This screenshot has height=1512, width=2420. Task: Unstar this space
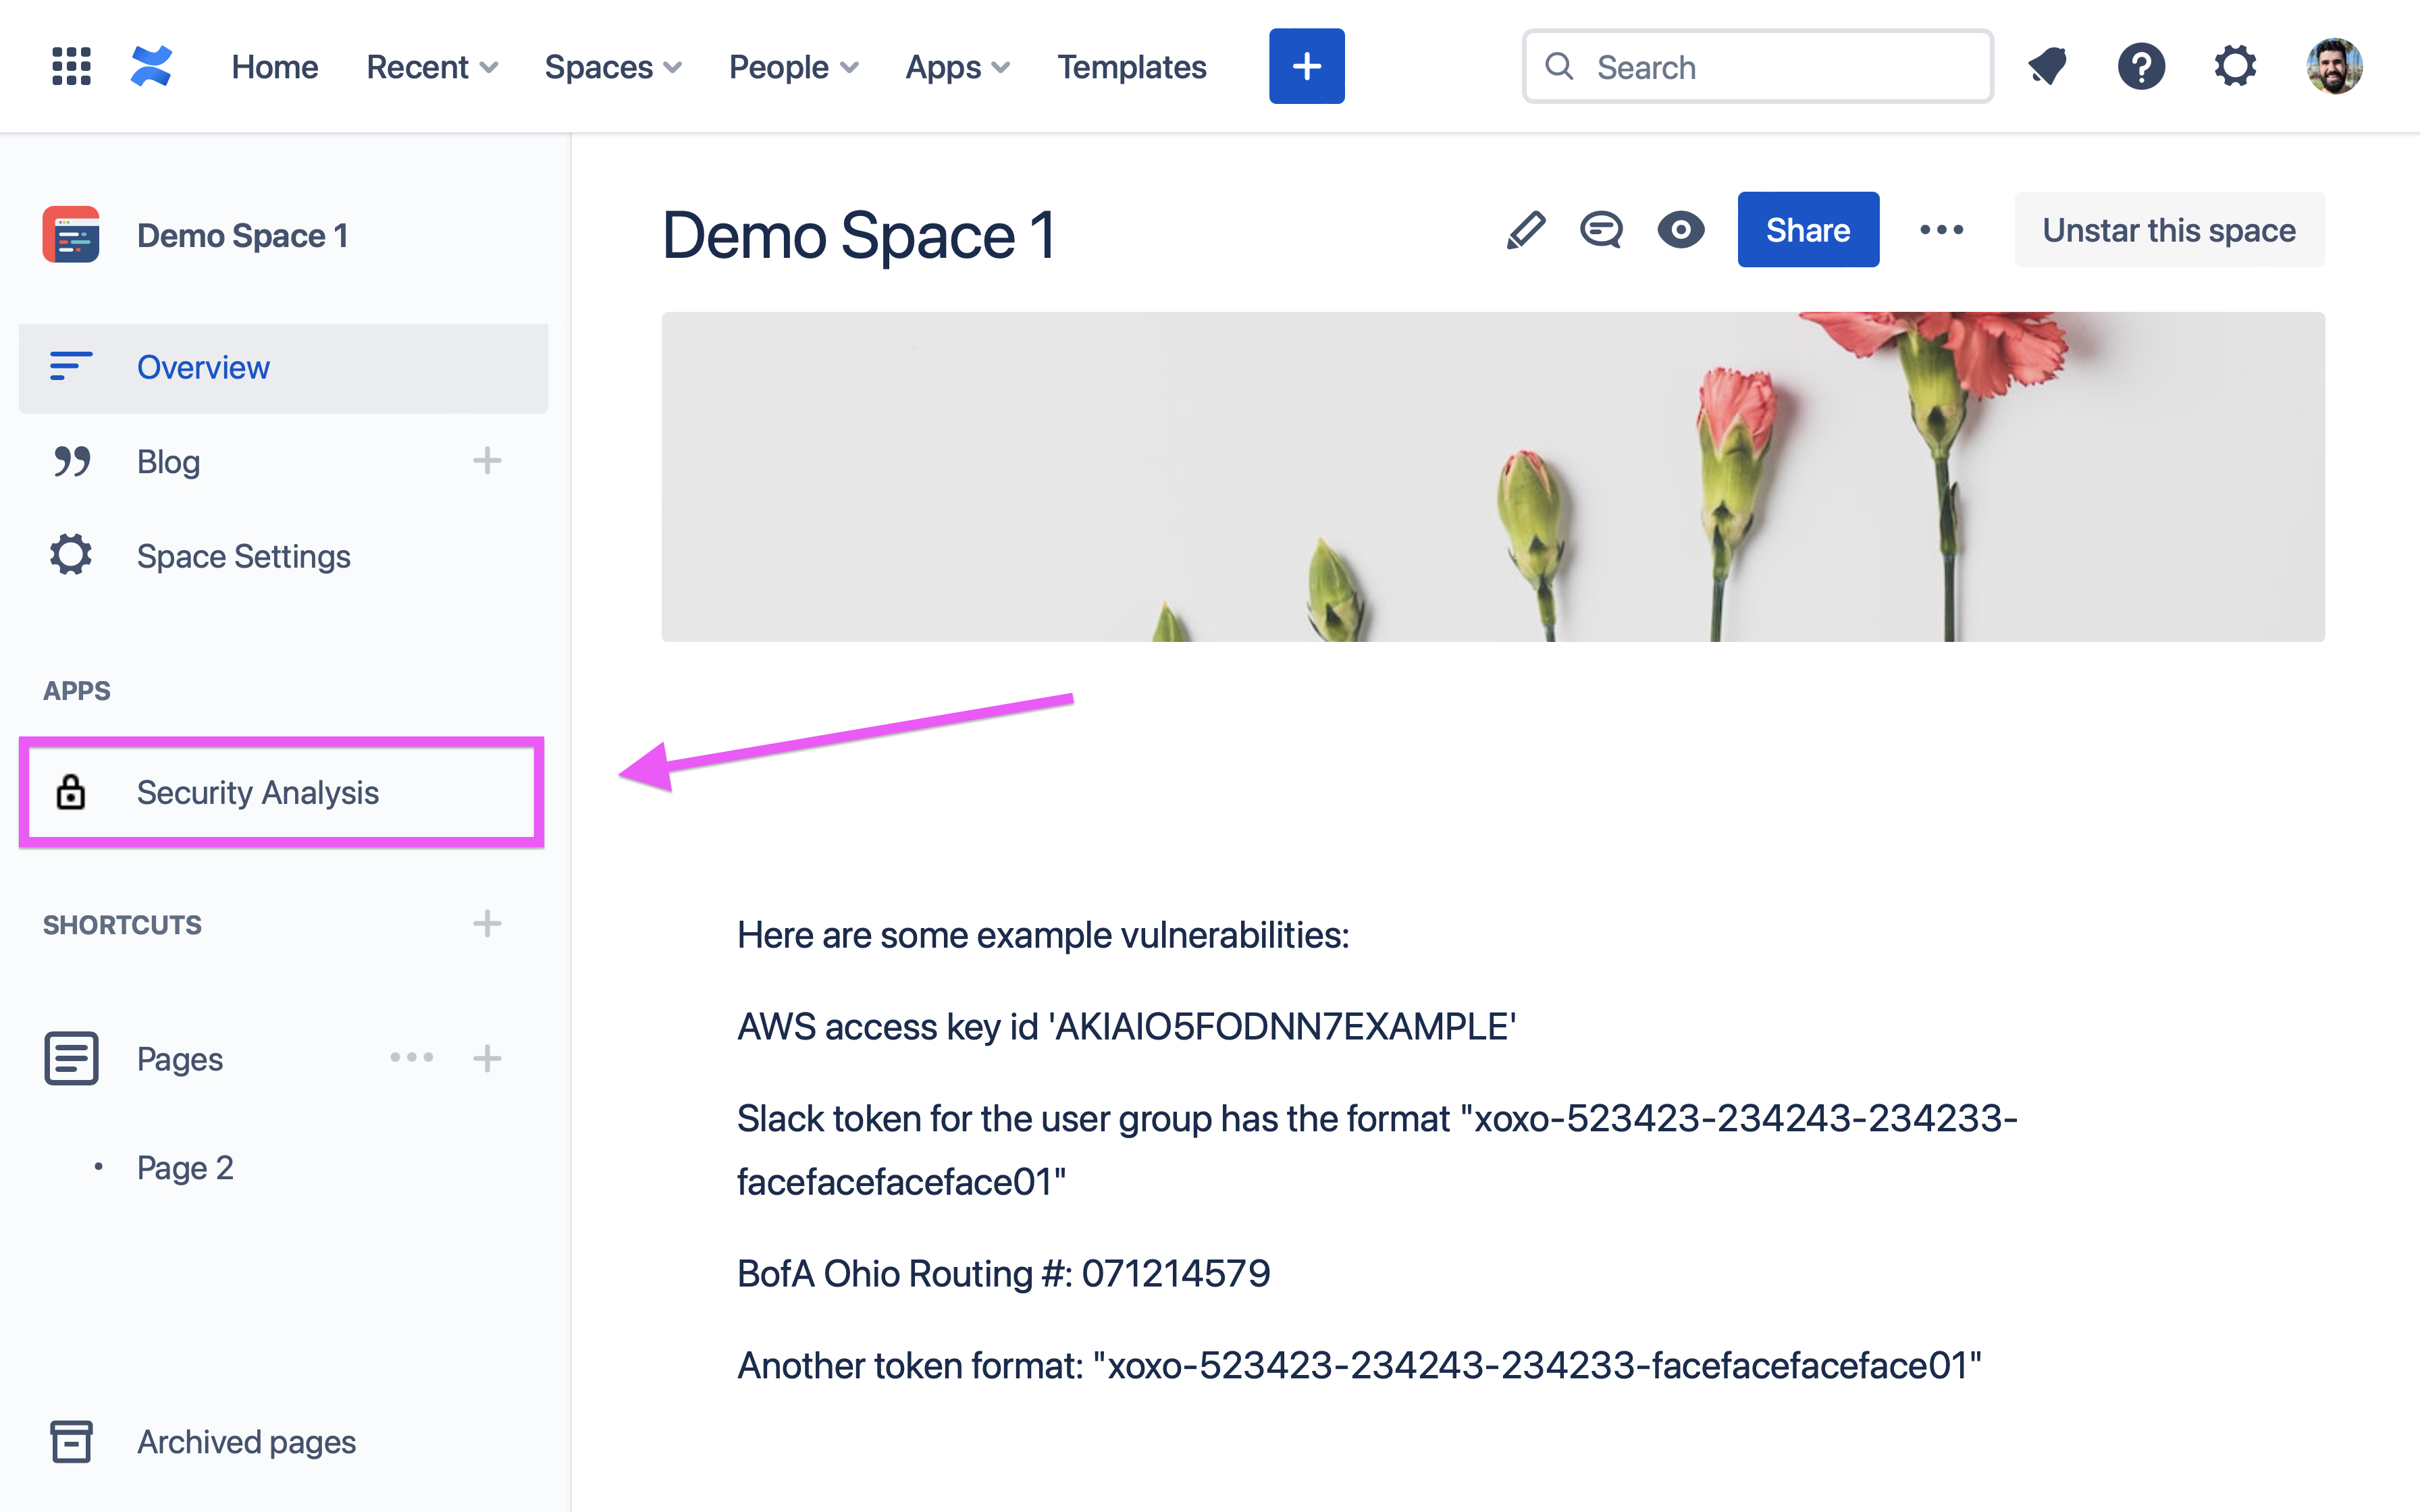coord(2169,230)
